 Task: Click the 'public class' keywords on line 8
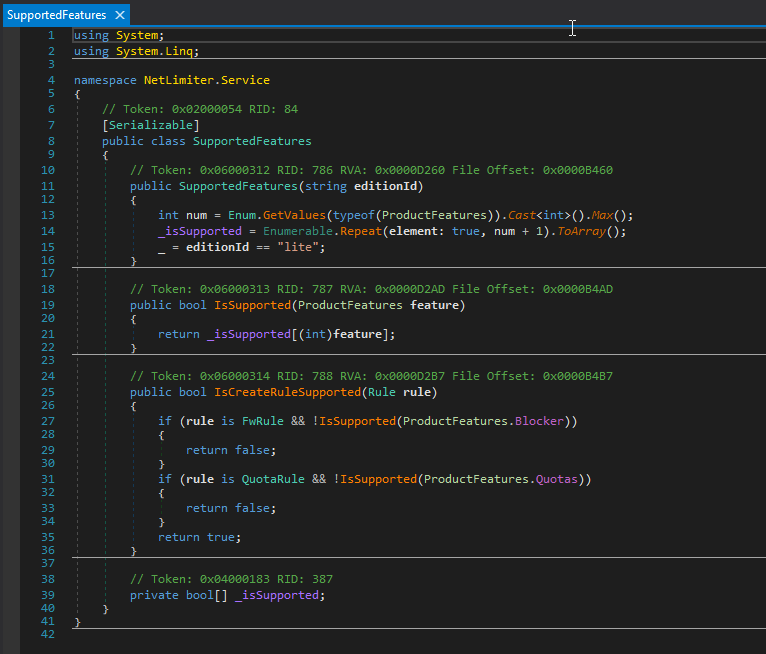pyautogui.click(x=144, y=141)
